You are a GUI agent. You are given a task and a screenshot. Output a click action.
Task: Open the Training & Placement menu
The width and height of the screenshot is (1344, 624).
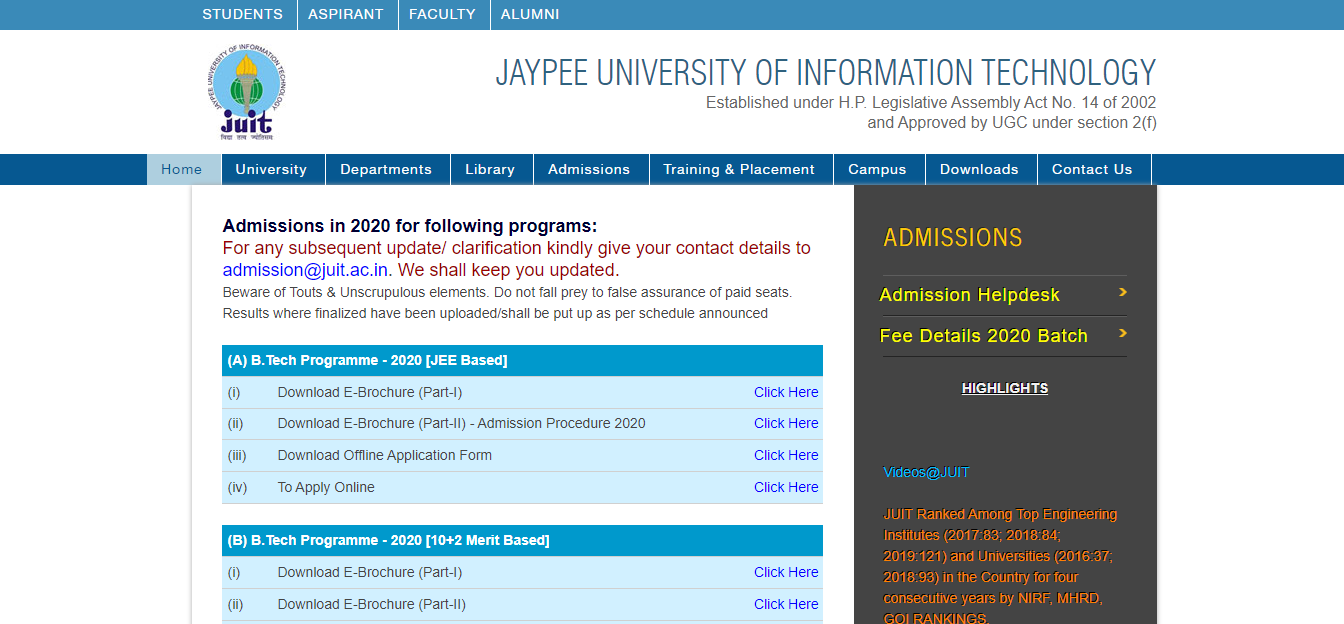(x=741, y=169)
